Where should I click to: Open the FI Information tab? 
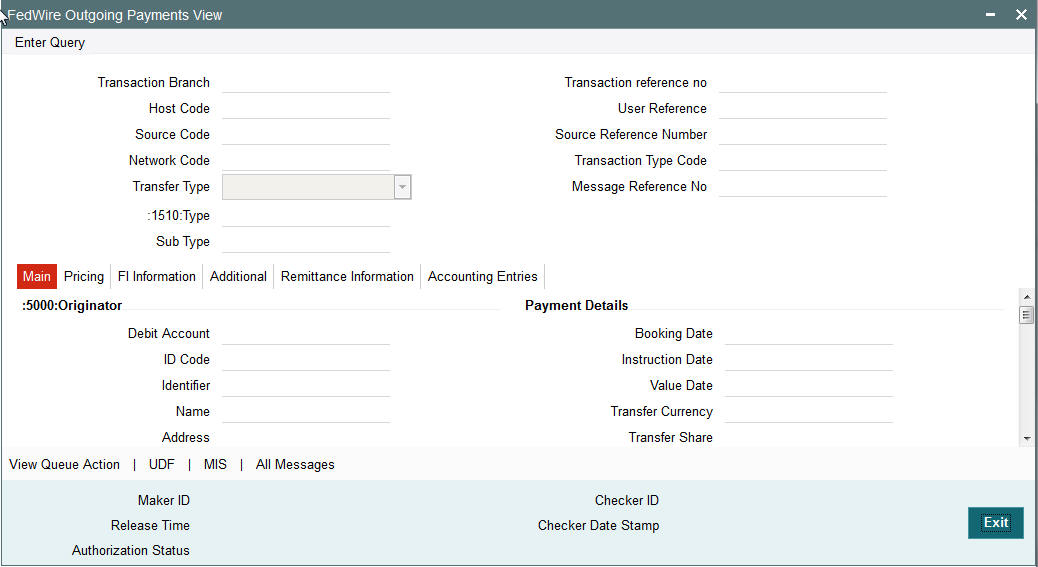tap(157, 277)
